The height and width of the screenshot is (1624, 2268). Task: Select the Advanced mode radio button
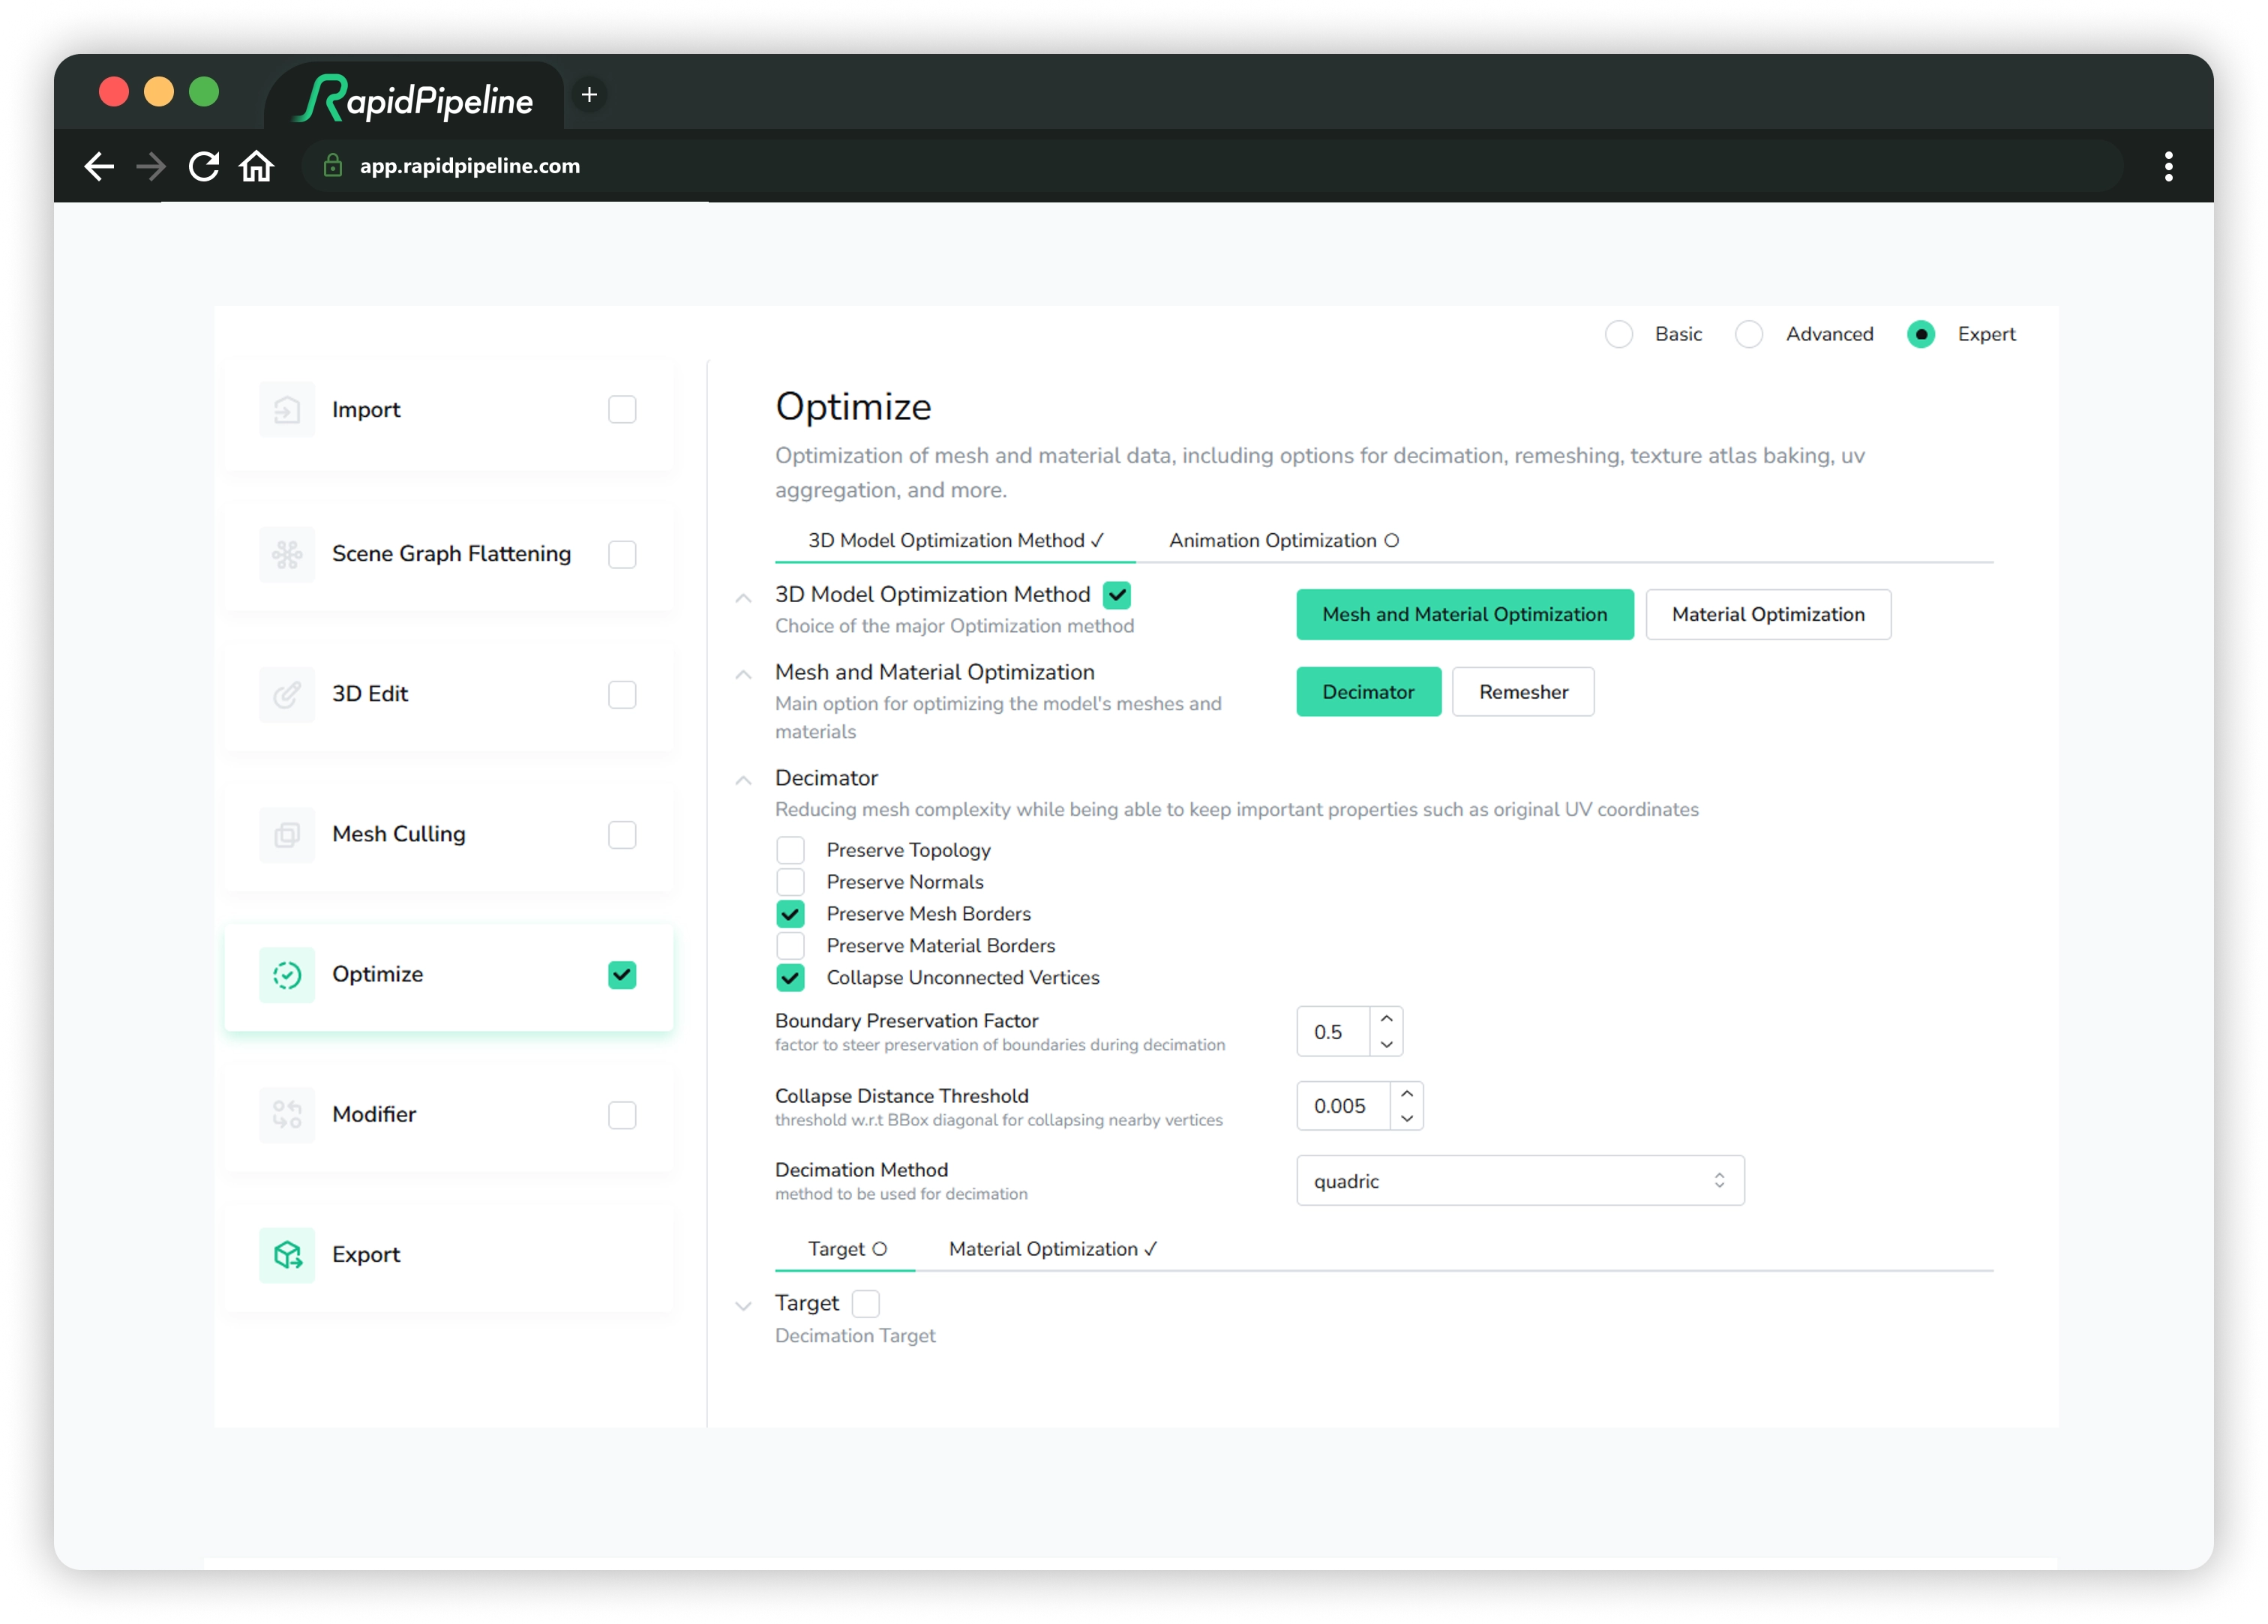(1749, 334)
